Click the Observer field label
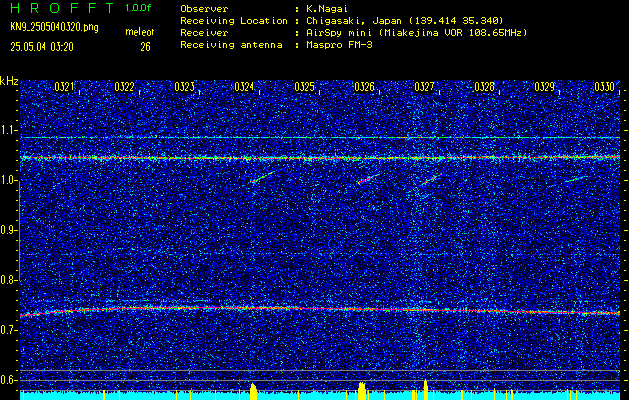629x400 pixels. [204, 9]
